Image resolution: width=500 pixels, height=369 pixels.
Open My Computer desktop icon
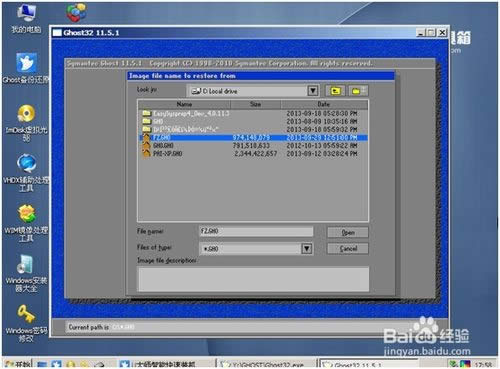(x=26, y=19)
